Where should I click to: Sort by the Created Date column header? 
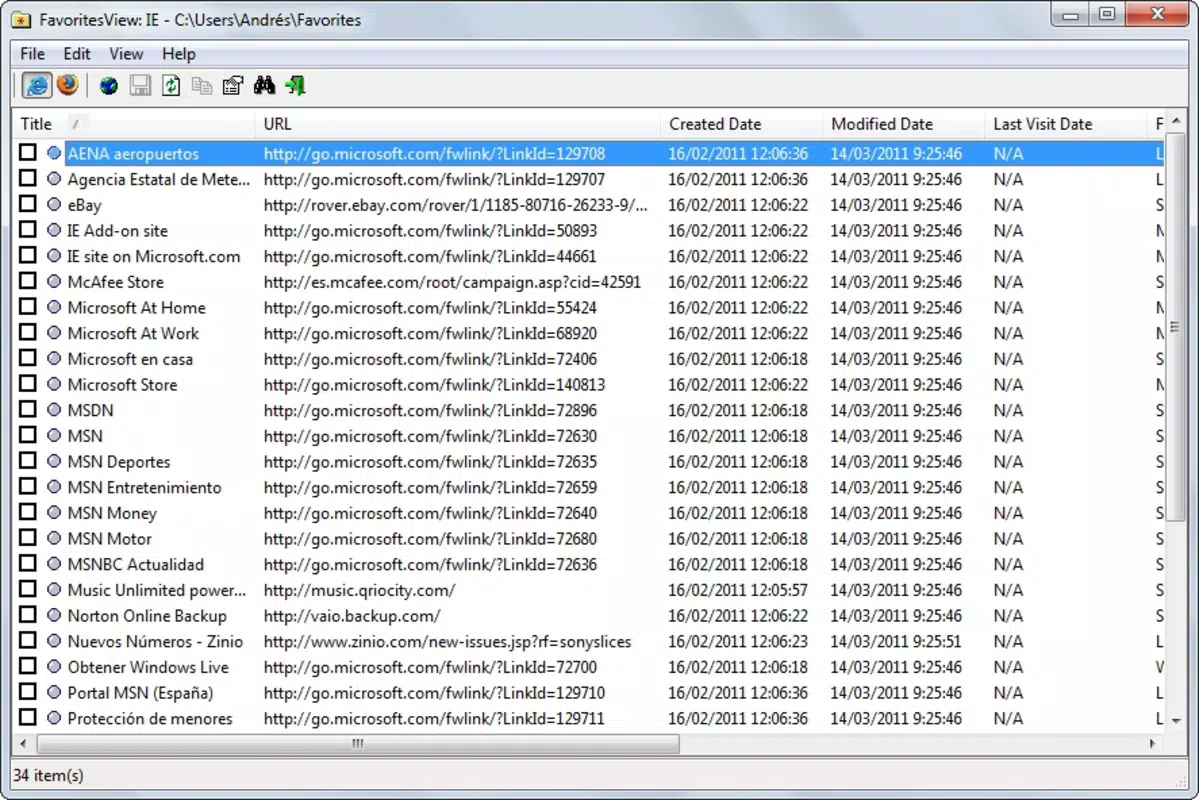[x=742, y=124]
